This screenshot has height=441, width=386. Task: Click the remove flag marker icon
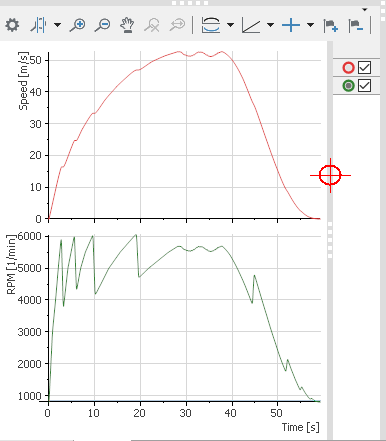pyautogui.click(x=356, y=26)
